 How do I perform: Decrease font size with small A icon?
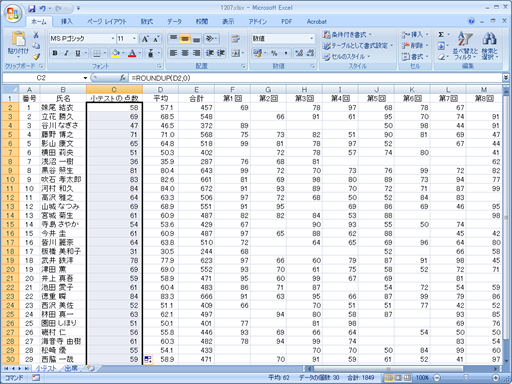coord(156,39)
